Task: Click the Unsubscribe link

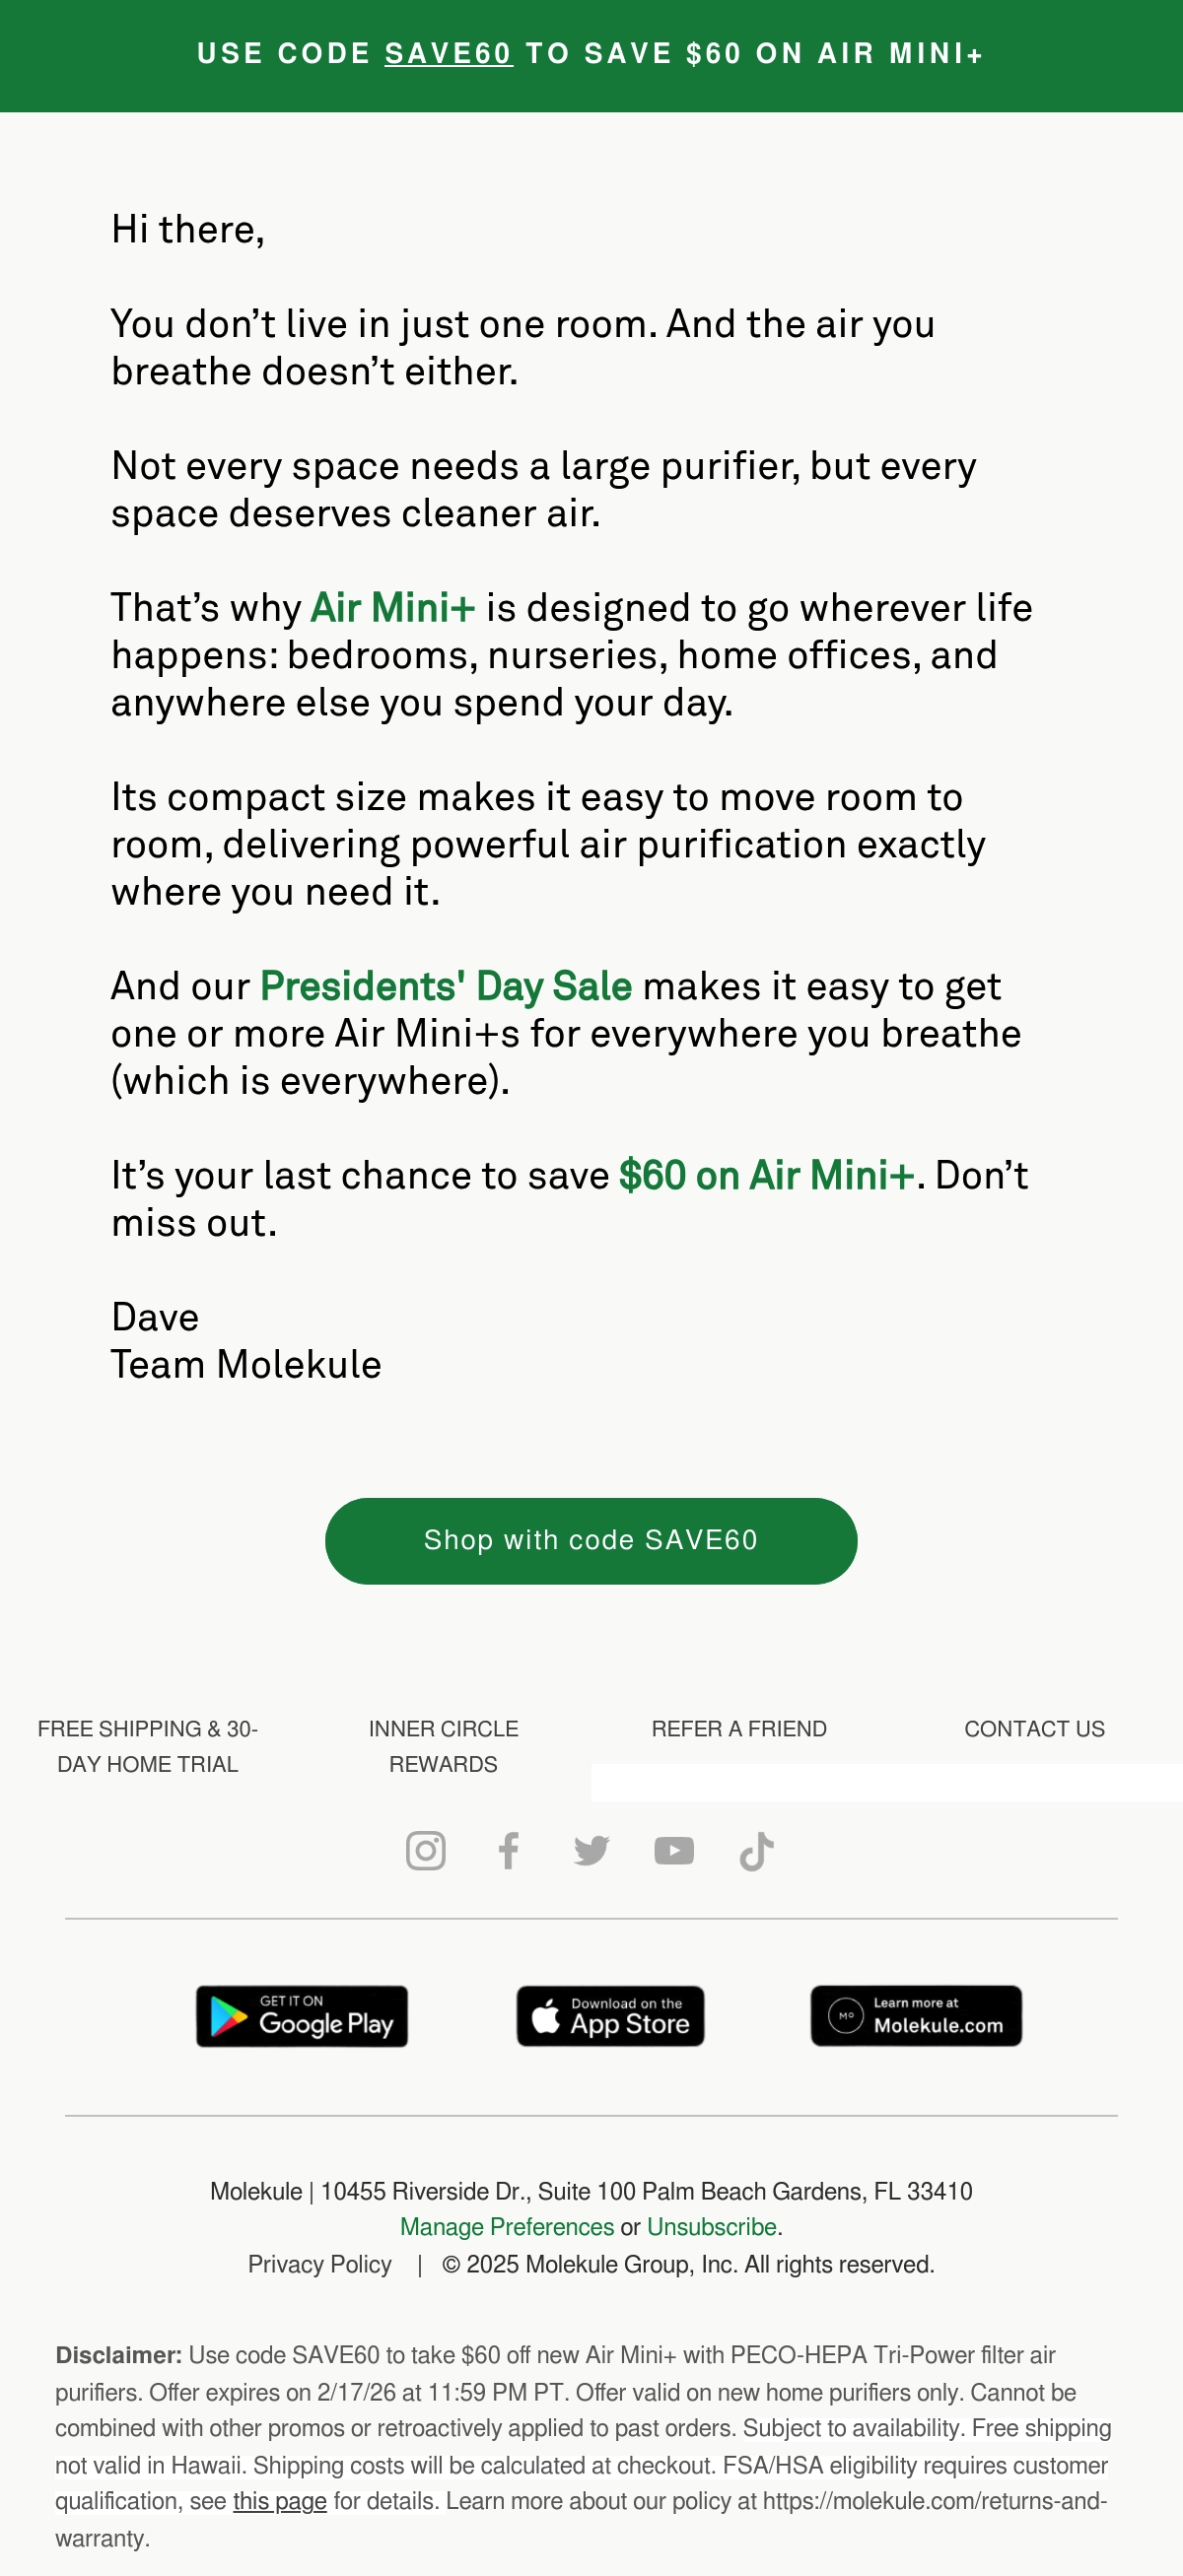Action: click(x=712, y=2227)
